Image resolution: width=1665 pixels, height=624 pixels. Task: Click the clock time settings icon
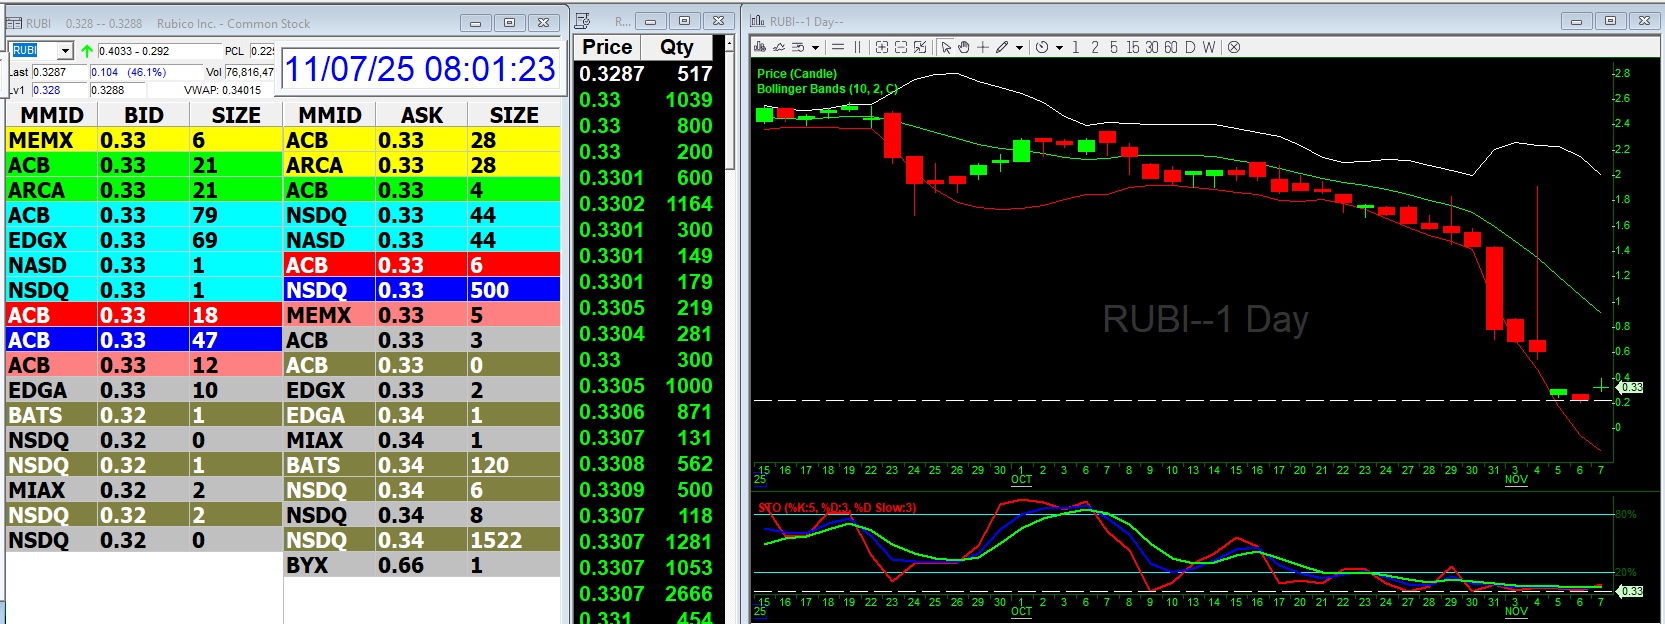pos(1042,47)
